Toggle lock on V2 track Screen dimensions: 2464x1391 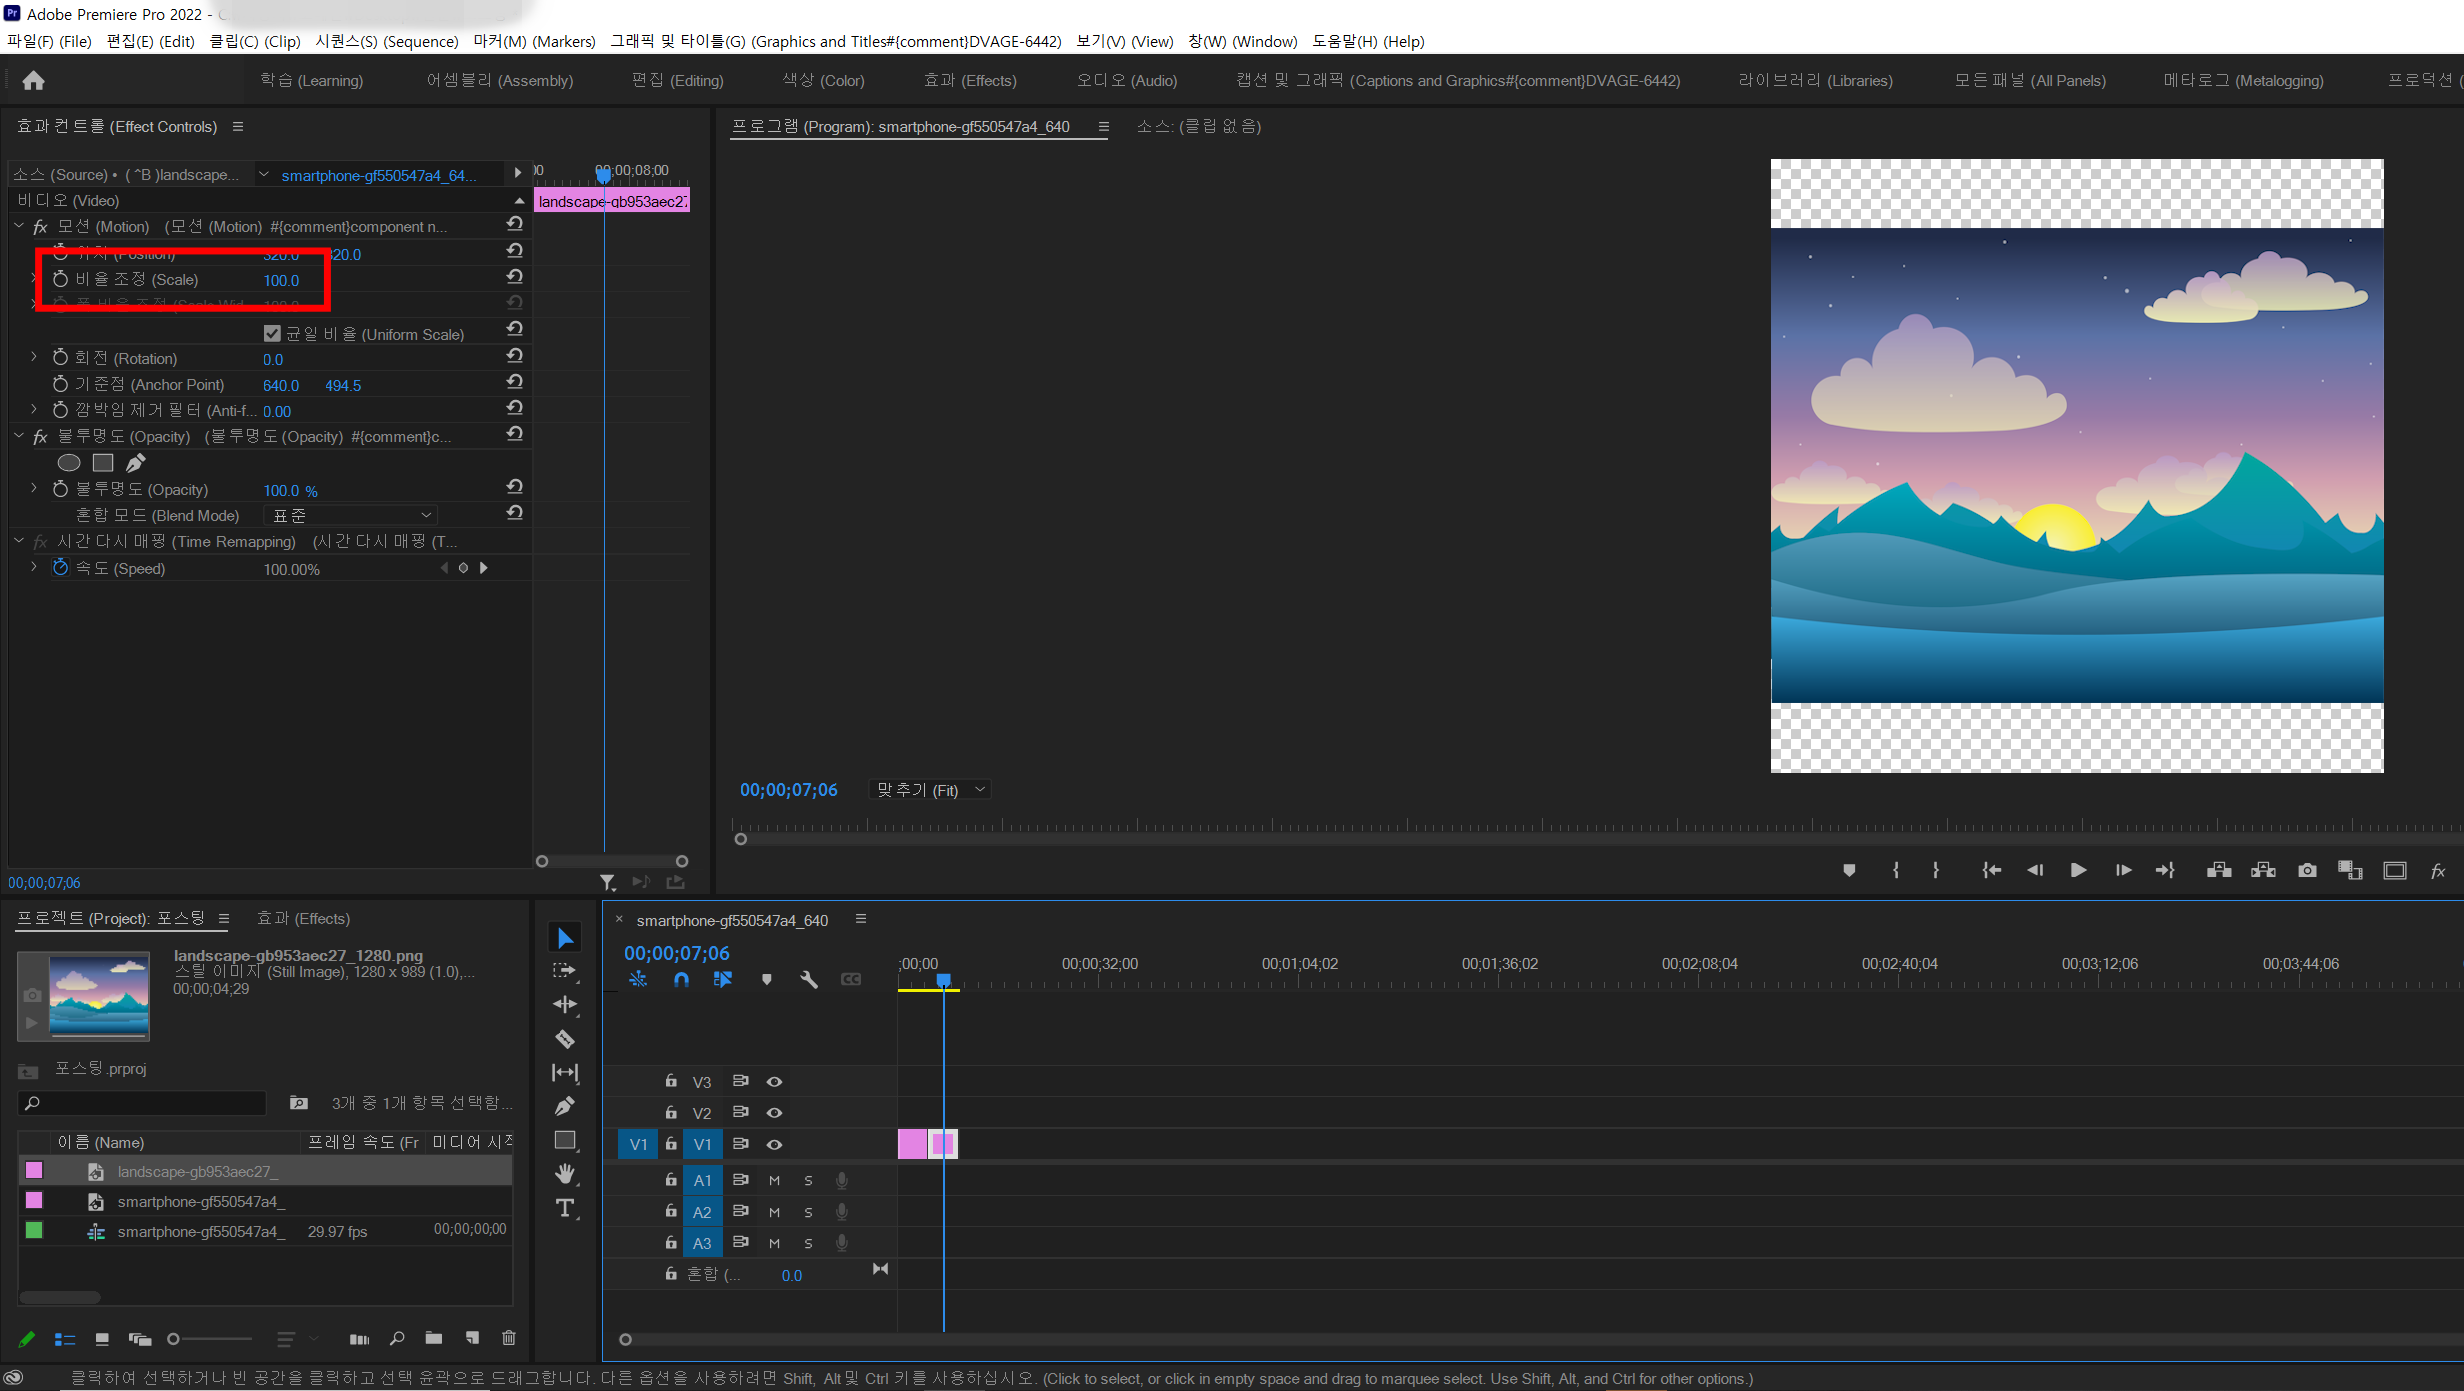tap(671, 1112)
